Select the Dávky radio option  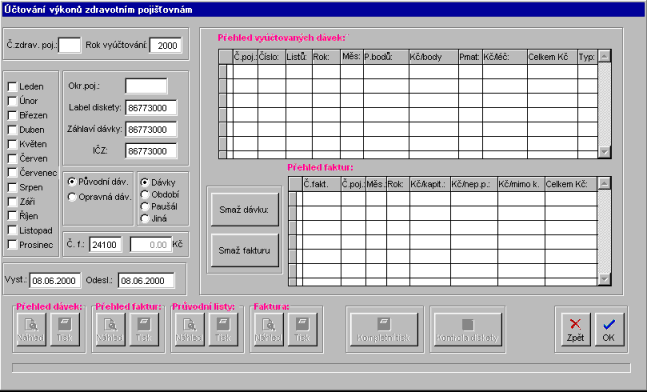[145, 182]
